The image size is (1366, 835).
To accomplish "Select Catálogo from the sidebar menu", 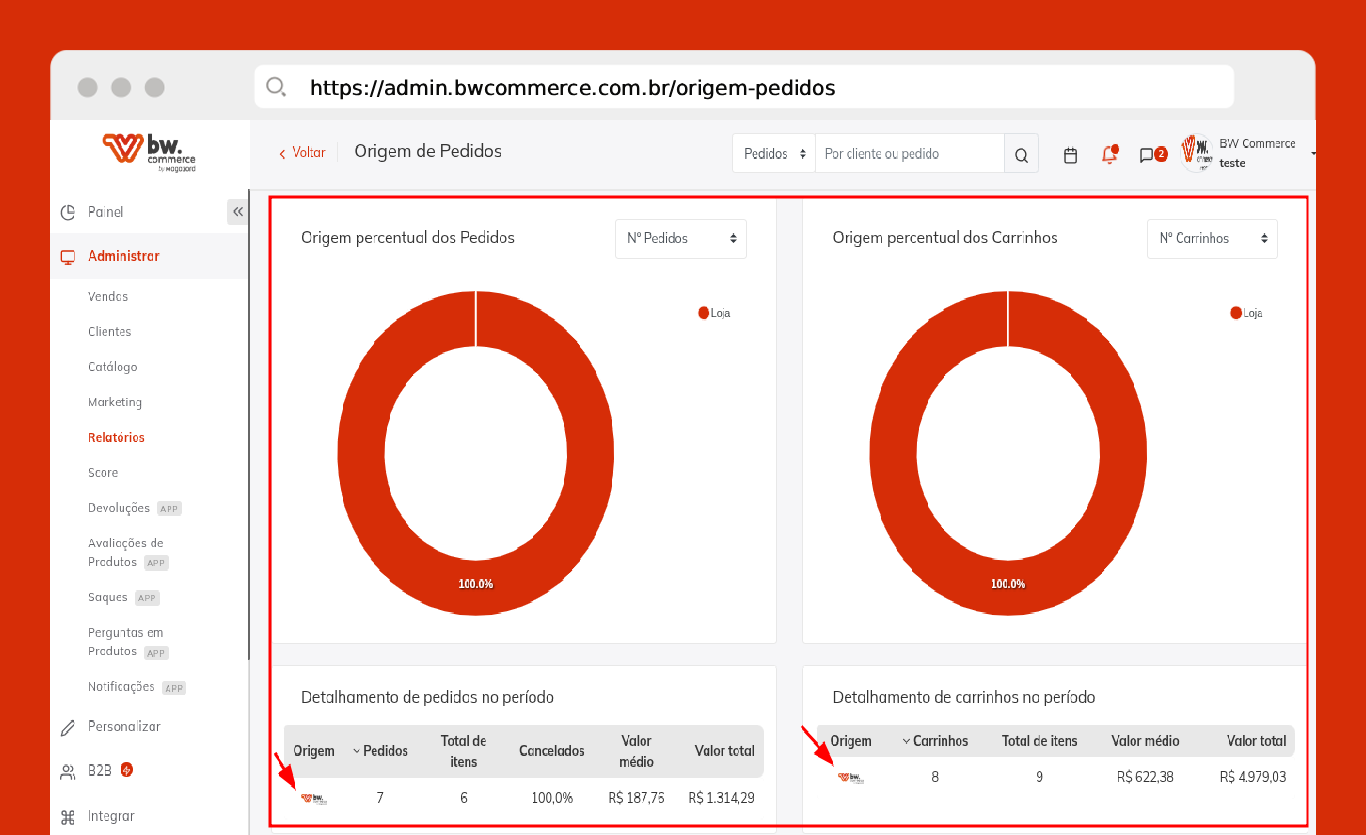I will point(112,367).
